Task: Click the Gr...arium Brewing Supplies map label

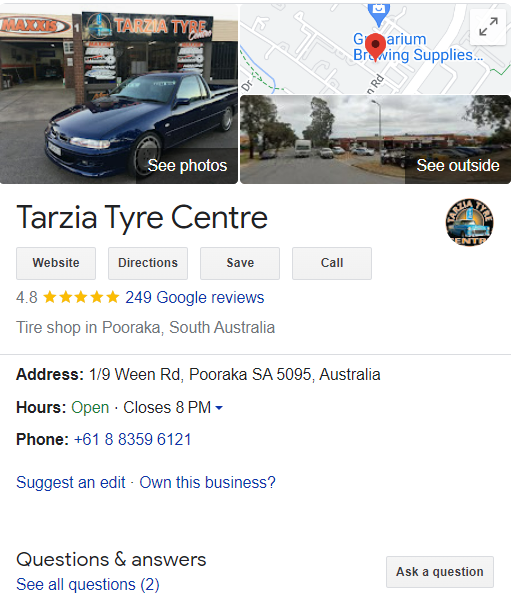Action: pos(418,47)
